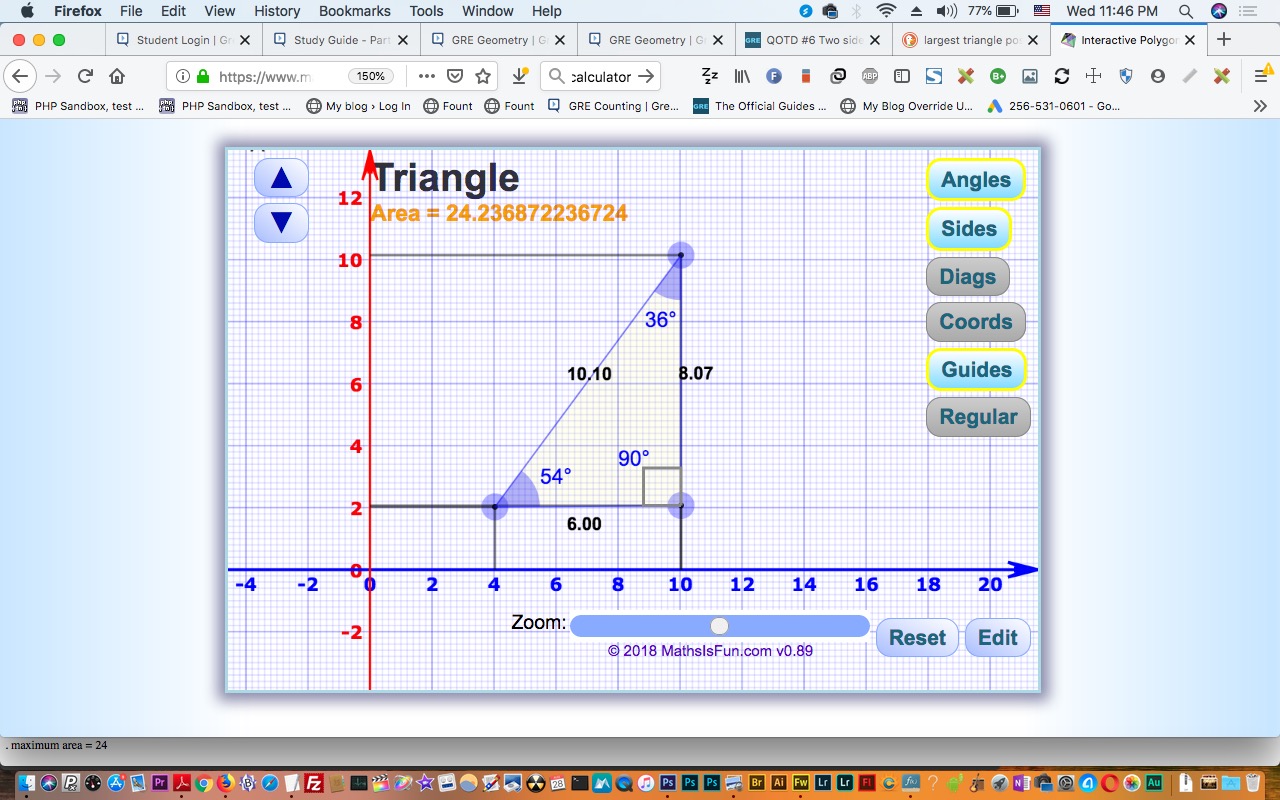Screen dimensions: 1280x800
Task: Click the up arrow polygon button
Action: (281, 178)
